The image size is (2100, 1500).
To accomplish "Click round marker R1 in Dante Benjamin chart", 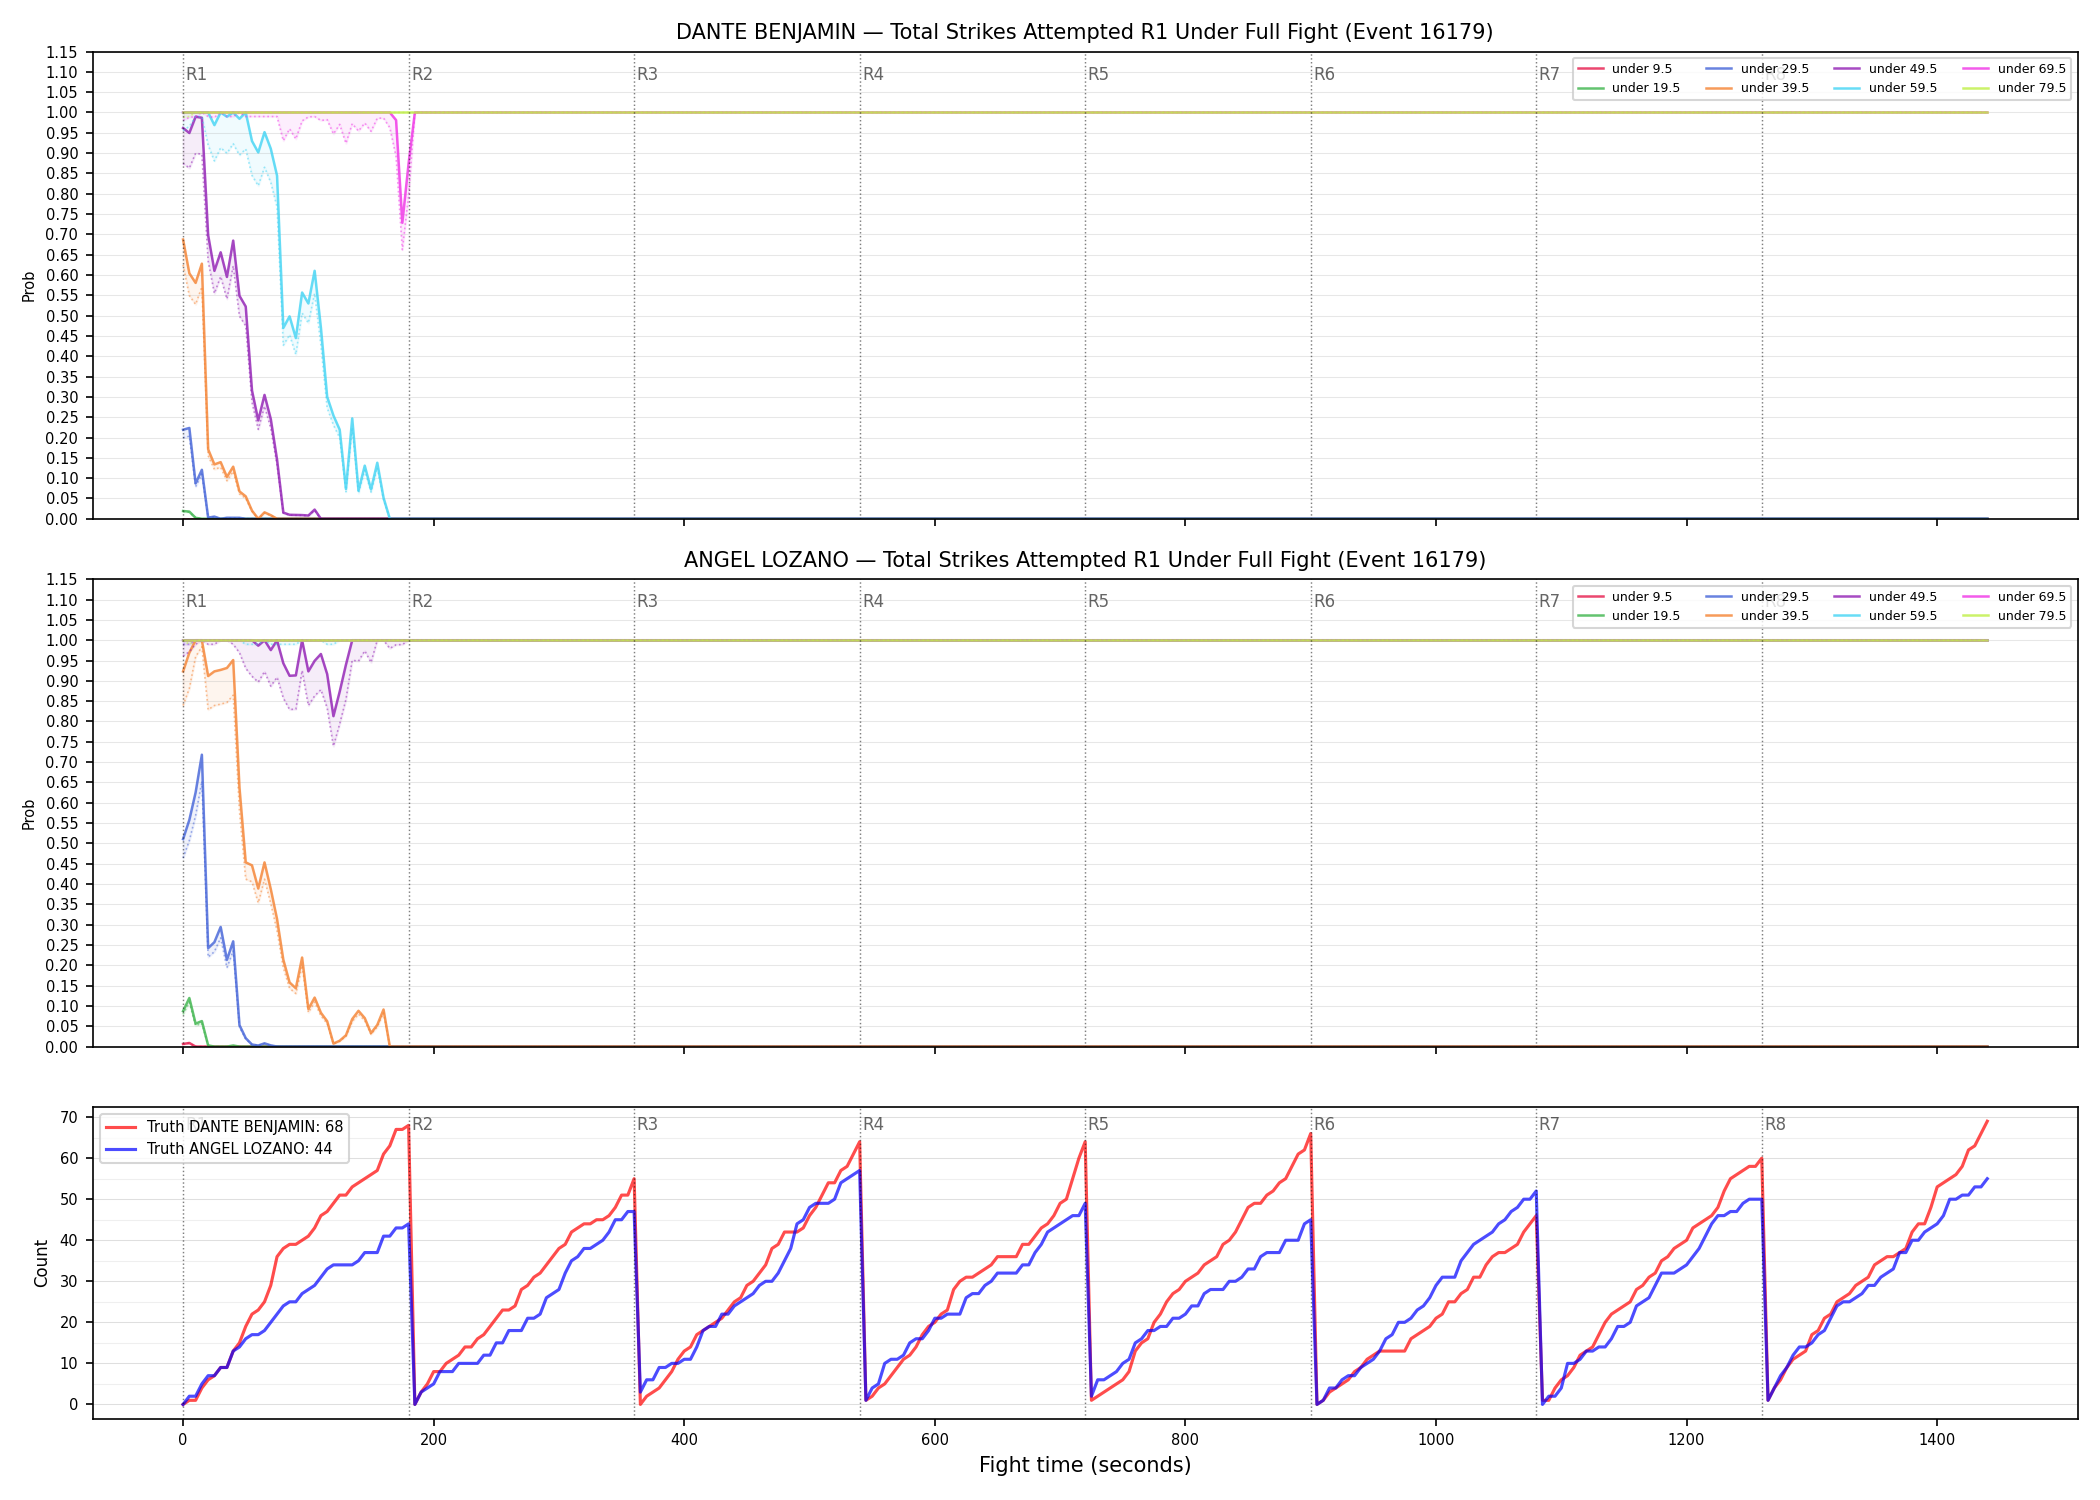I will (x=197, y=74).
